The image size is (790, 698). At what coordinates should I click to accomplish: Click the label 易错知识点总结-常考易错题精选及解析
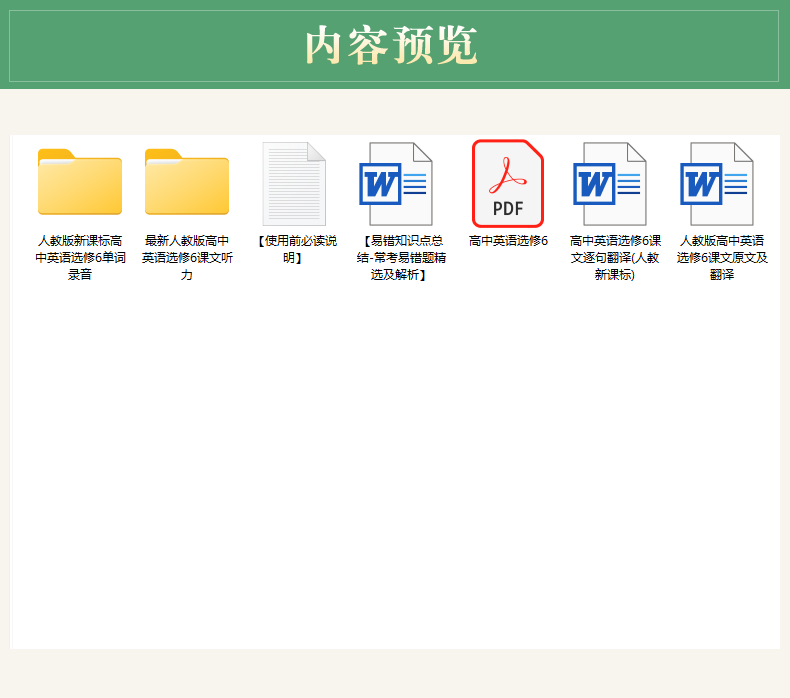coord(401,258)
